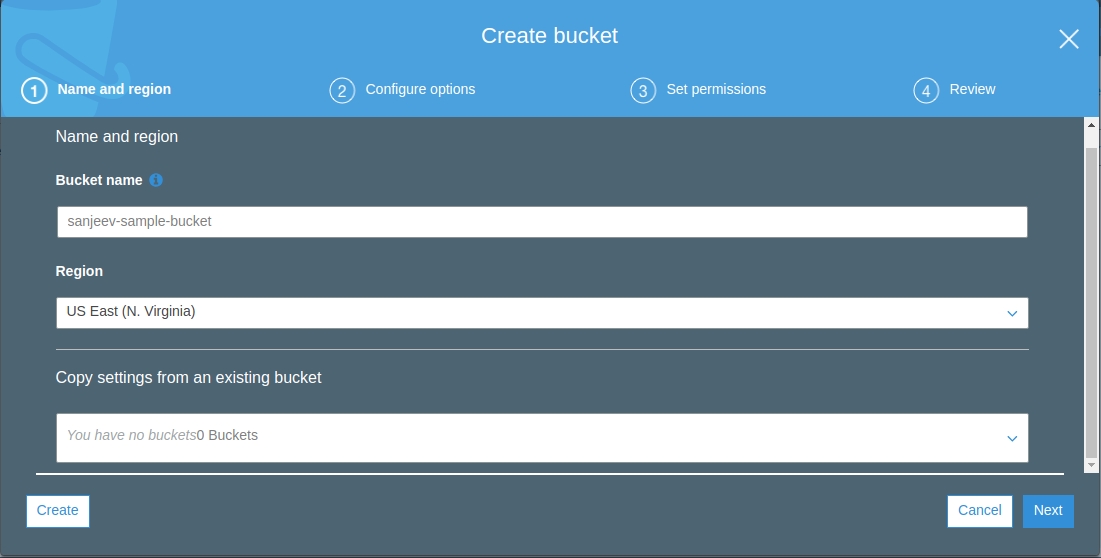The image size is (1101, 558).
Task: Select the Name and region step
Action: 114,90
